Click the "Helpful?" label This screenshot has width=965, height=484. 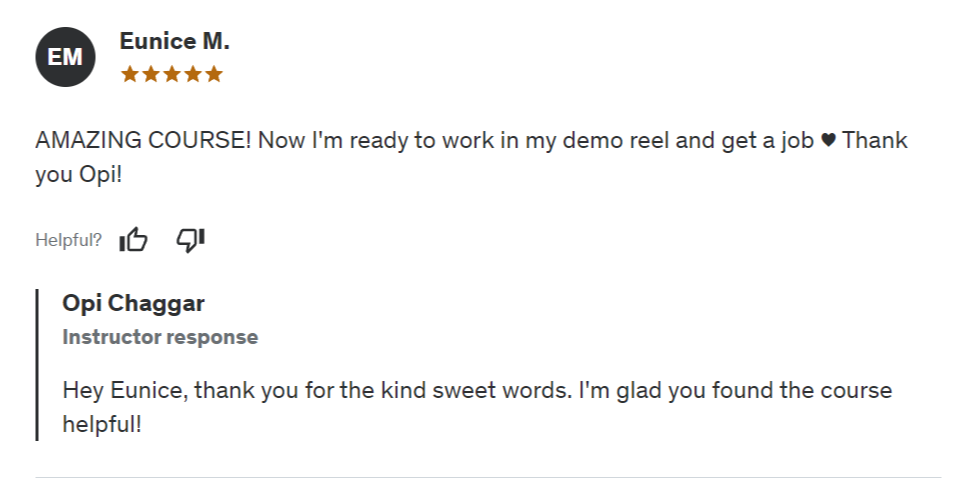tap(68, 240)
